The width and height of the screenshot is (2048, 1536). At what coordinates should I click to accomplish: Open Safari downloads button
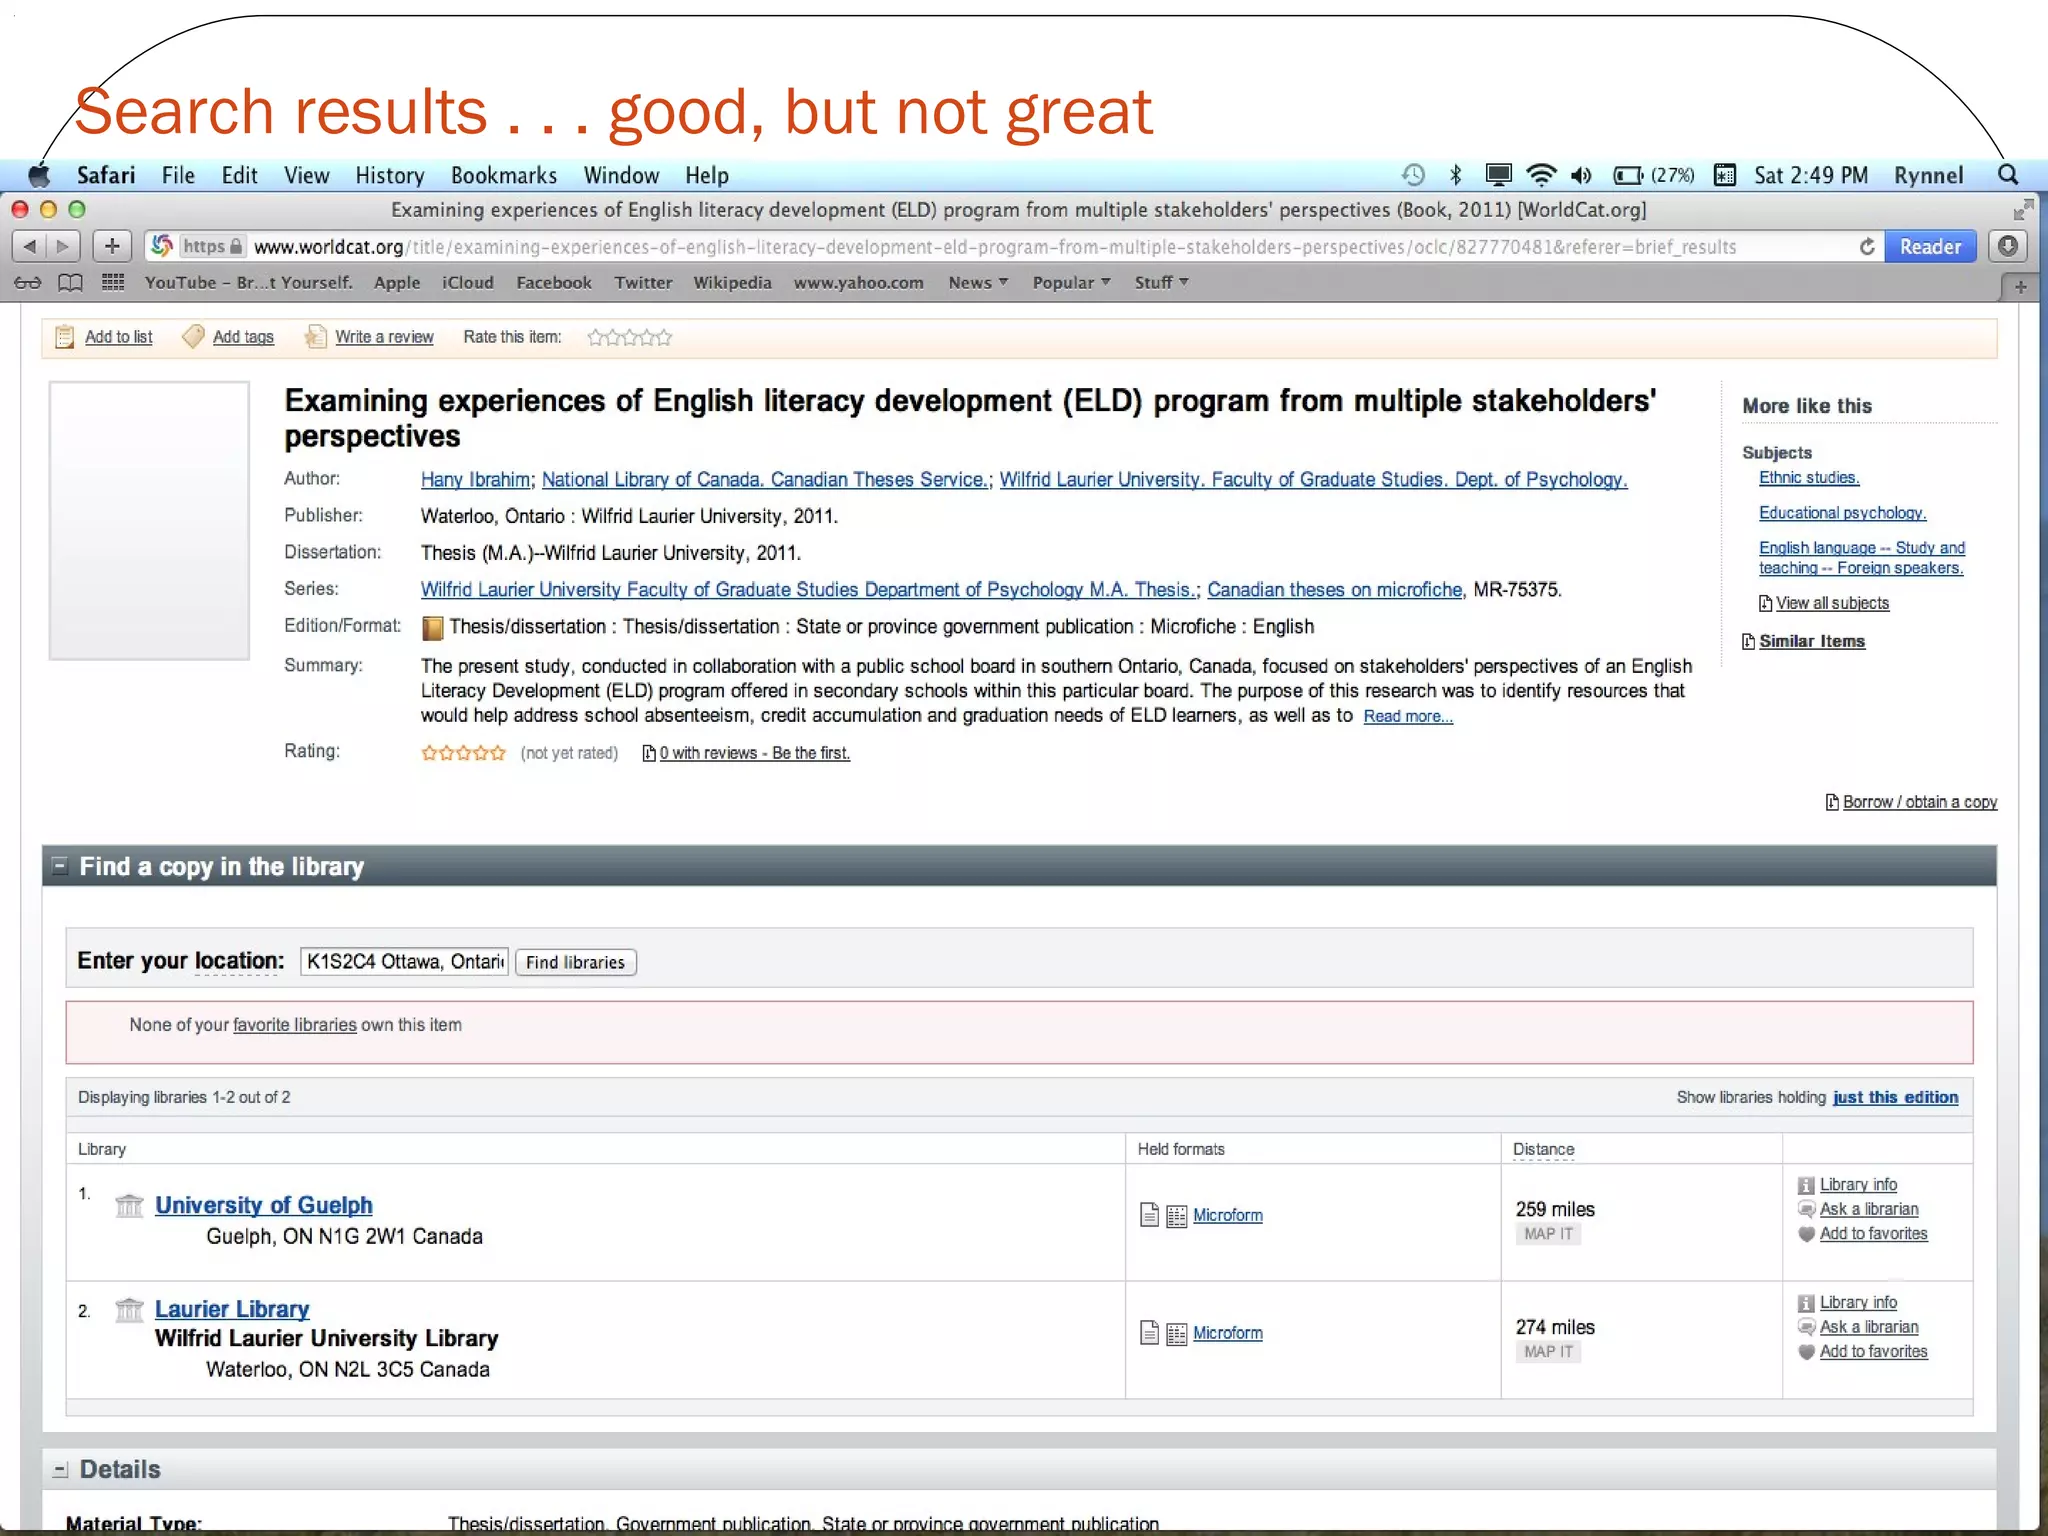(x=2007, y=246)
